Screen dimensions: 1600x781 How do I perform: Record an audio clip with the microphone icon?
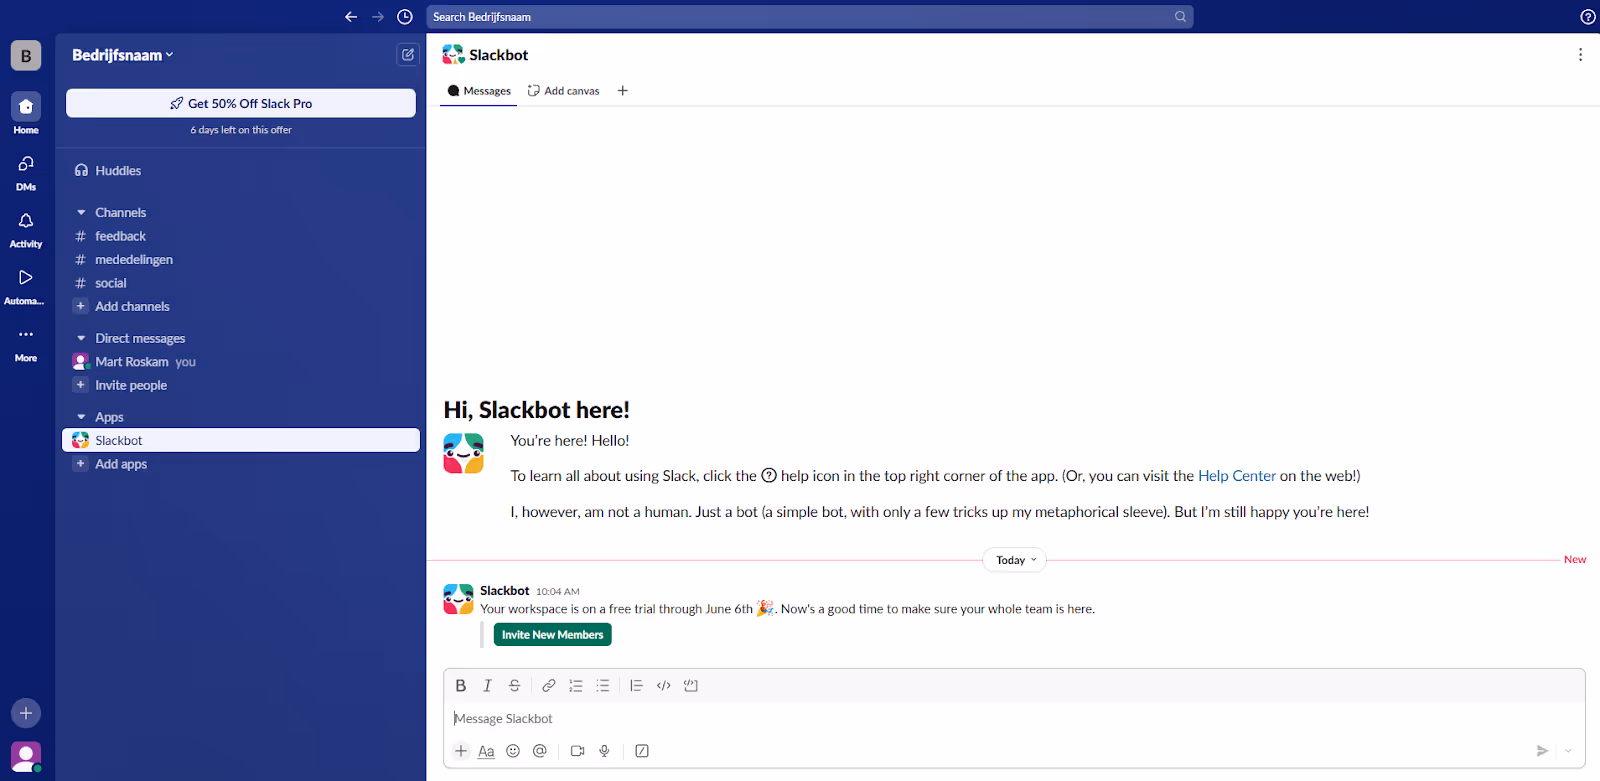tap(604, 751)
